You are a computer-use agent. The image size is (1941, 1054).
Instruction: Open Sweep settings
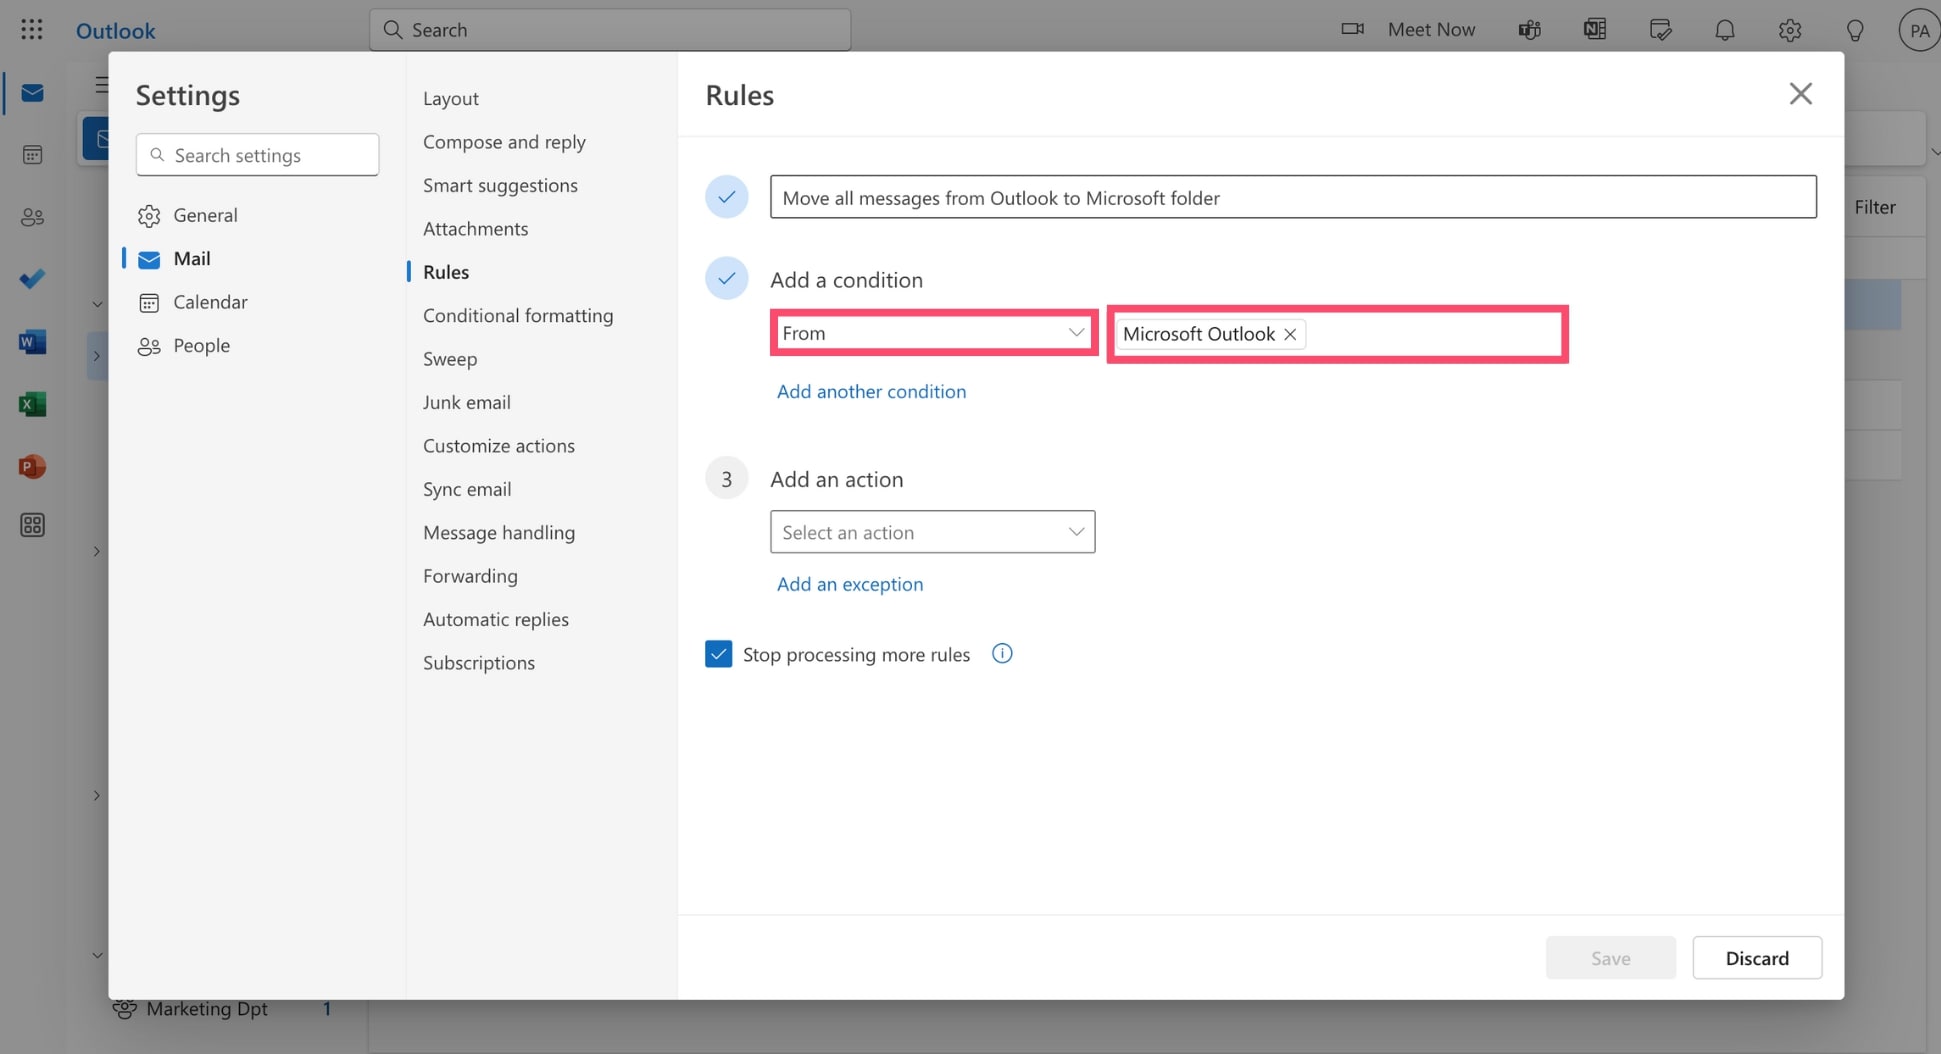point(450,359)
